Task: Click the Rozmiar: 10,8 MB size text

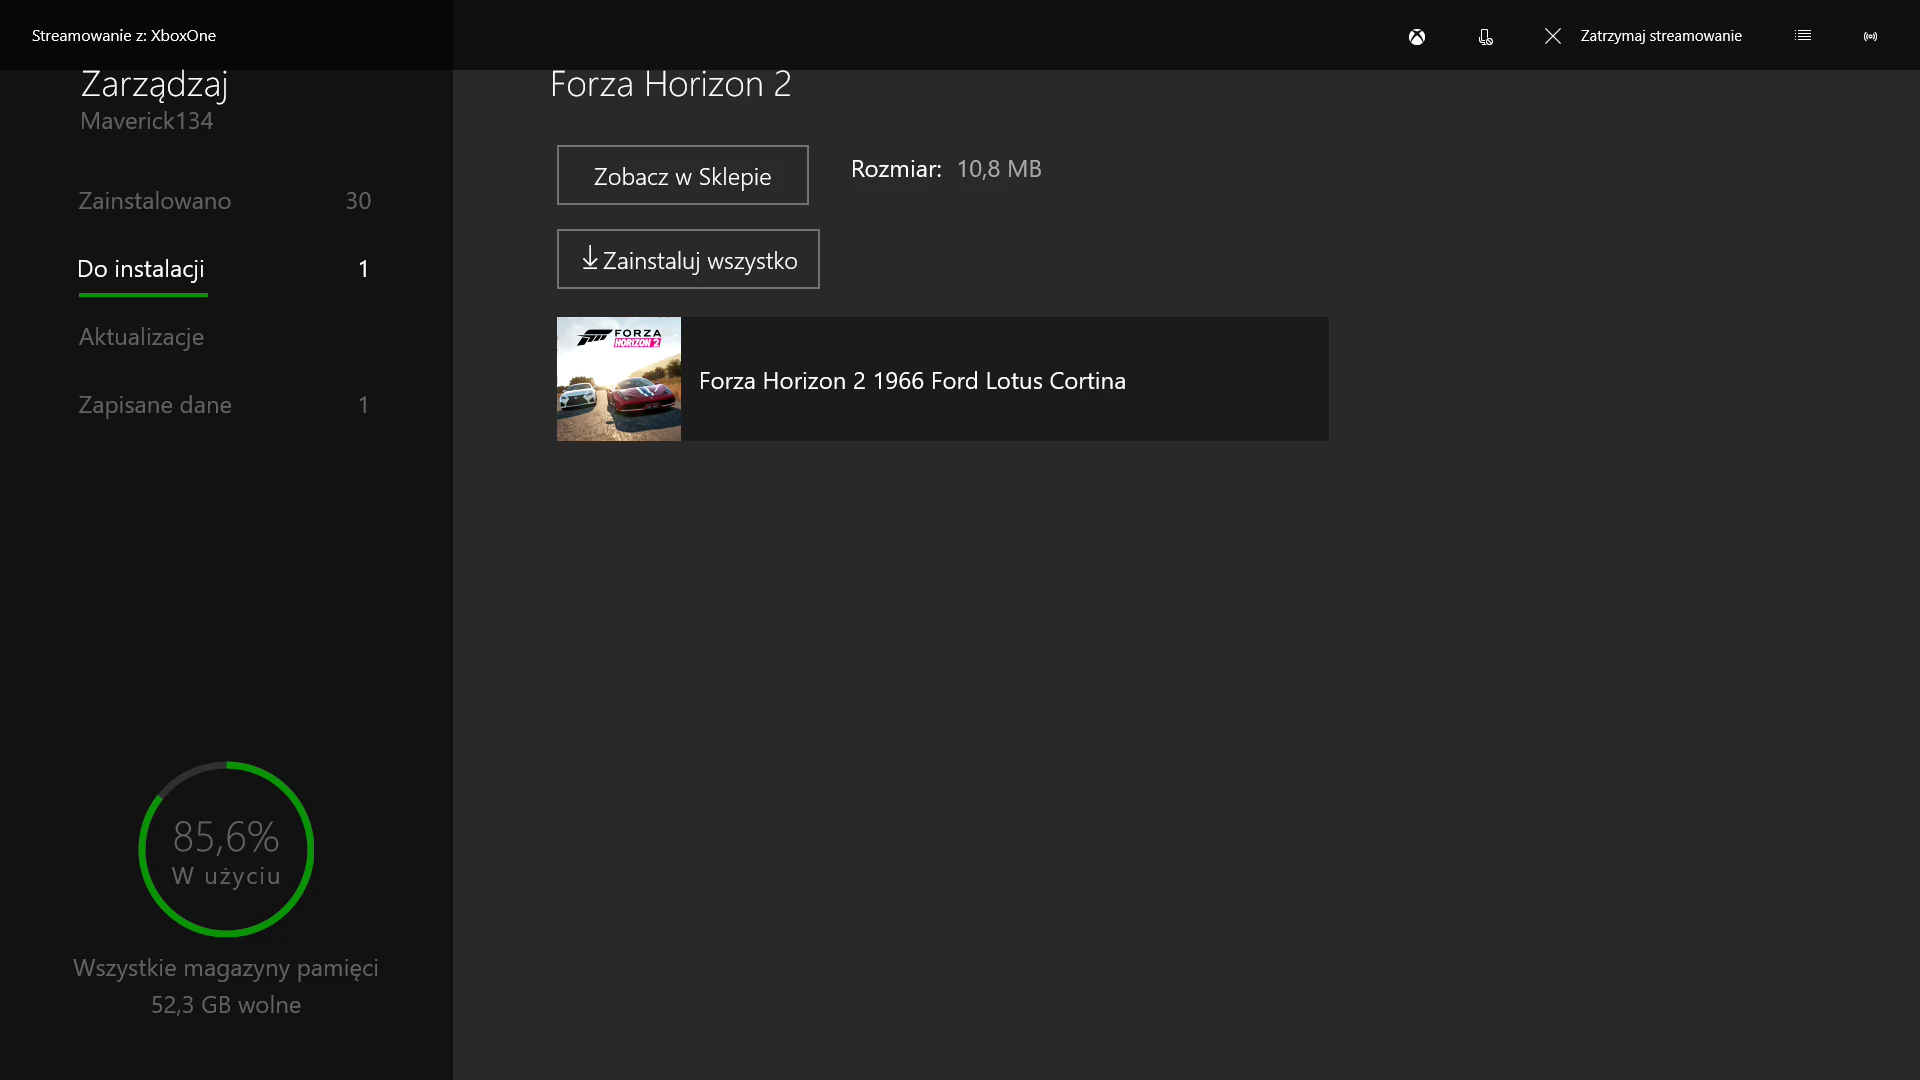Action: click(x=946, y=169)
